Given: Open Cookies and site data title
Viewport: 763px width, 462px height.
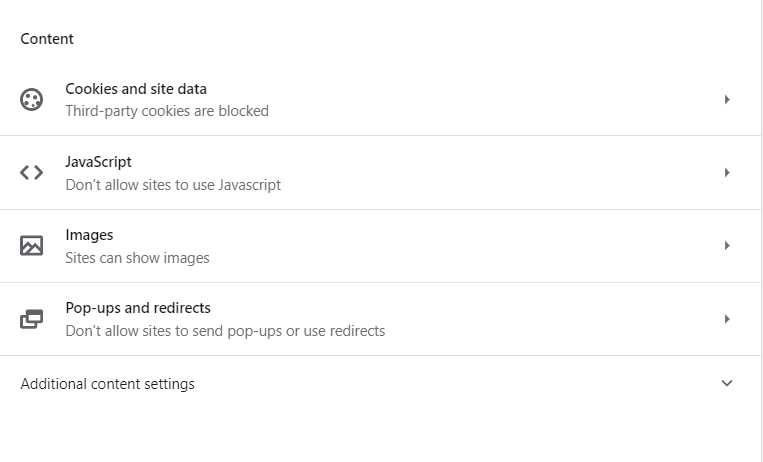Looking at the screenshot, I should [x=136, y=89].
